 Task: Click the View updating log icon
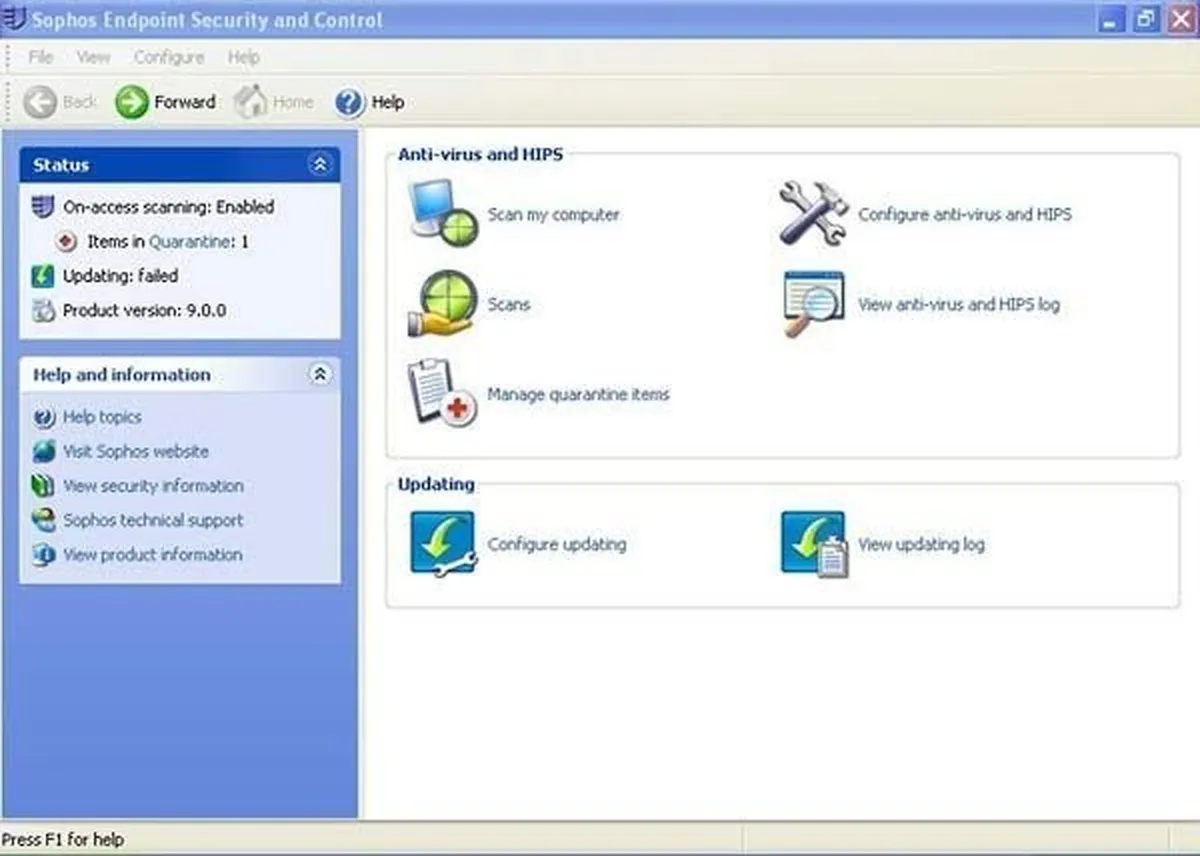[815, 544]
